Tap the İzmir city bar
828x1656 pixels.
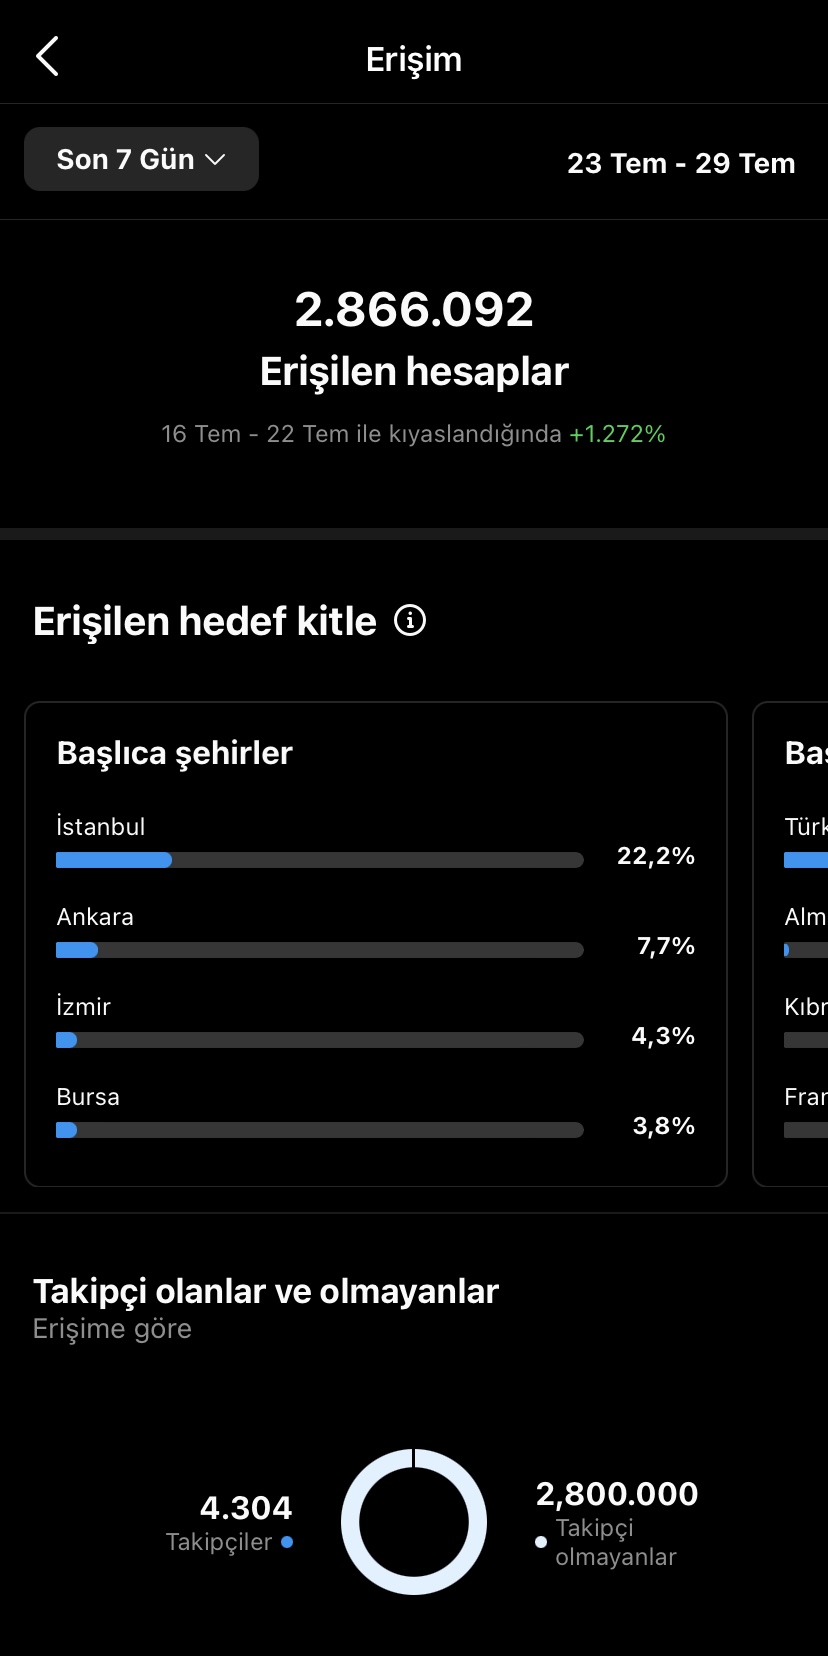coord(320,1040)
